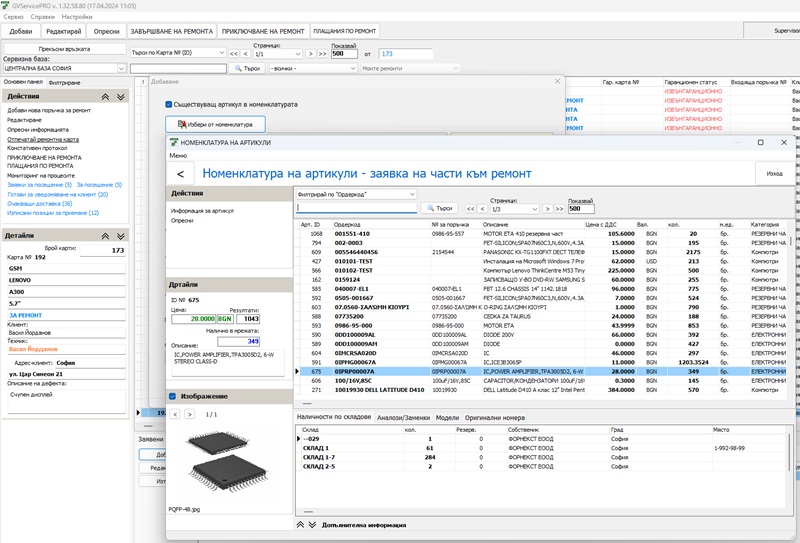
Task: Click Търси button in nomenclature window
Action: (439, 208)
